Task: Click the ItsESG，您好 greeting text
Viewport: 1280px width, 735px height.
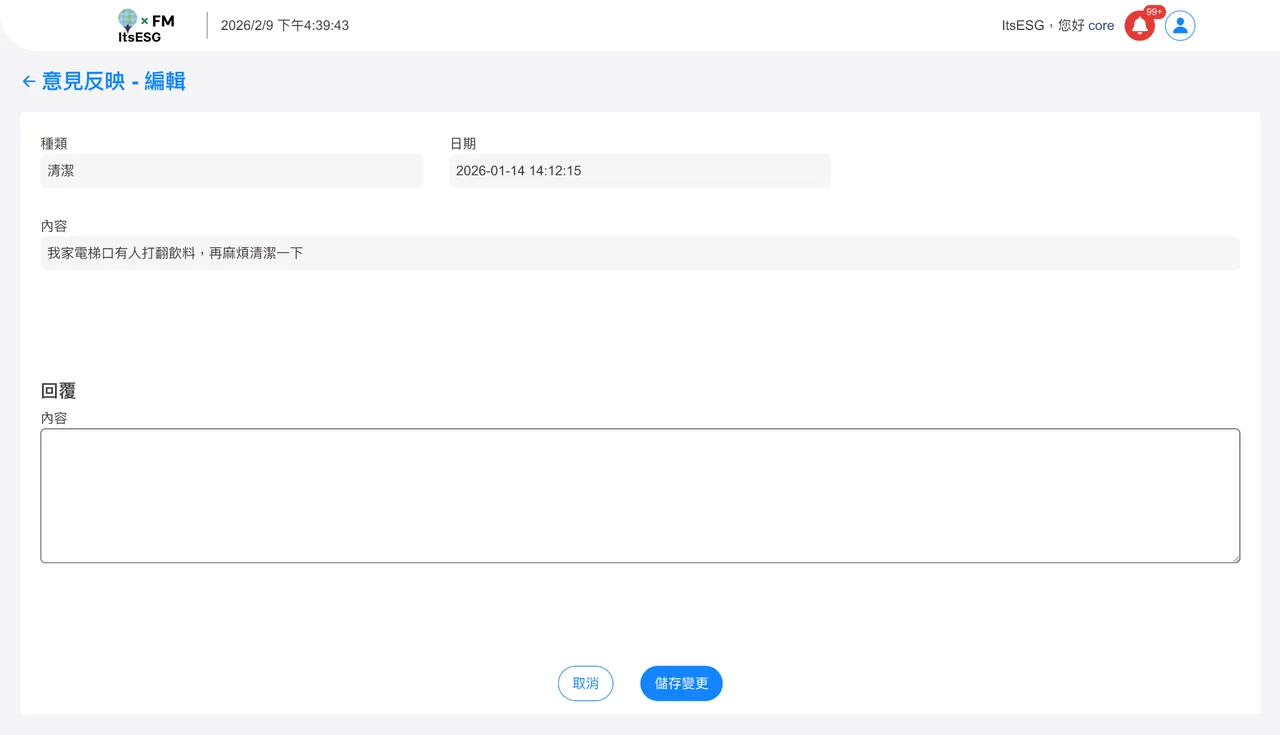Action: point(1043,26)
